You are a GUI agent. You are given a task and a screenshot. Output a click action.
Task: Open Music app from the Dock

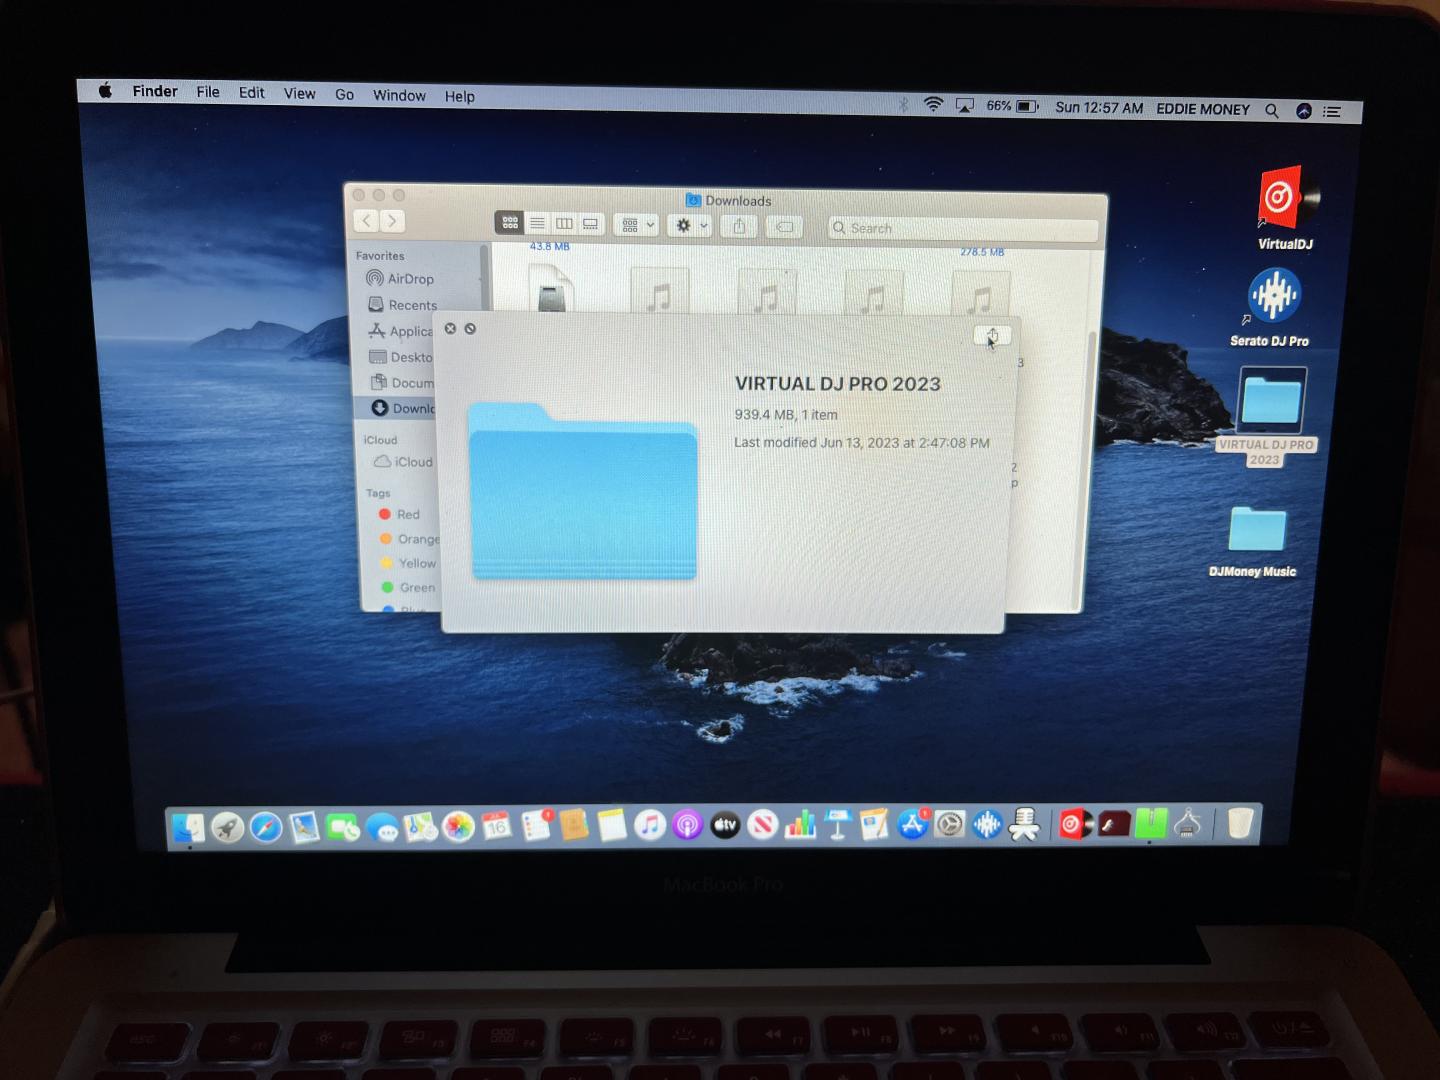point(650,826)
